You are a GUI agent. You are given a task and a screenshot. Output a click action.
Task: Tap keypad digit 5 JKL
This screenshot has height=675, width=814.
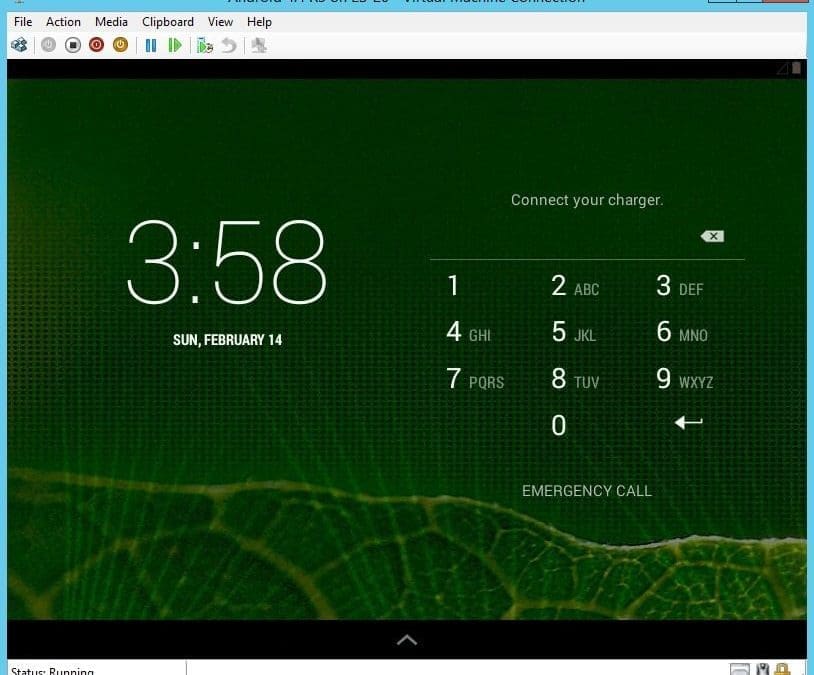[574, 332]
